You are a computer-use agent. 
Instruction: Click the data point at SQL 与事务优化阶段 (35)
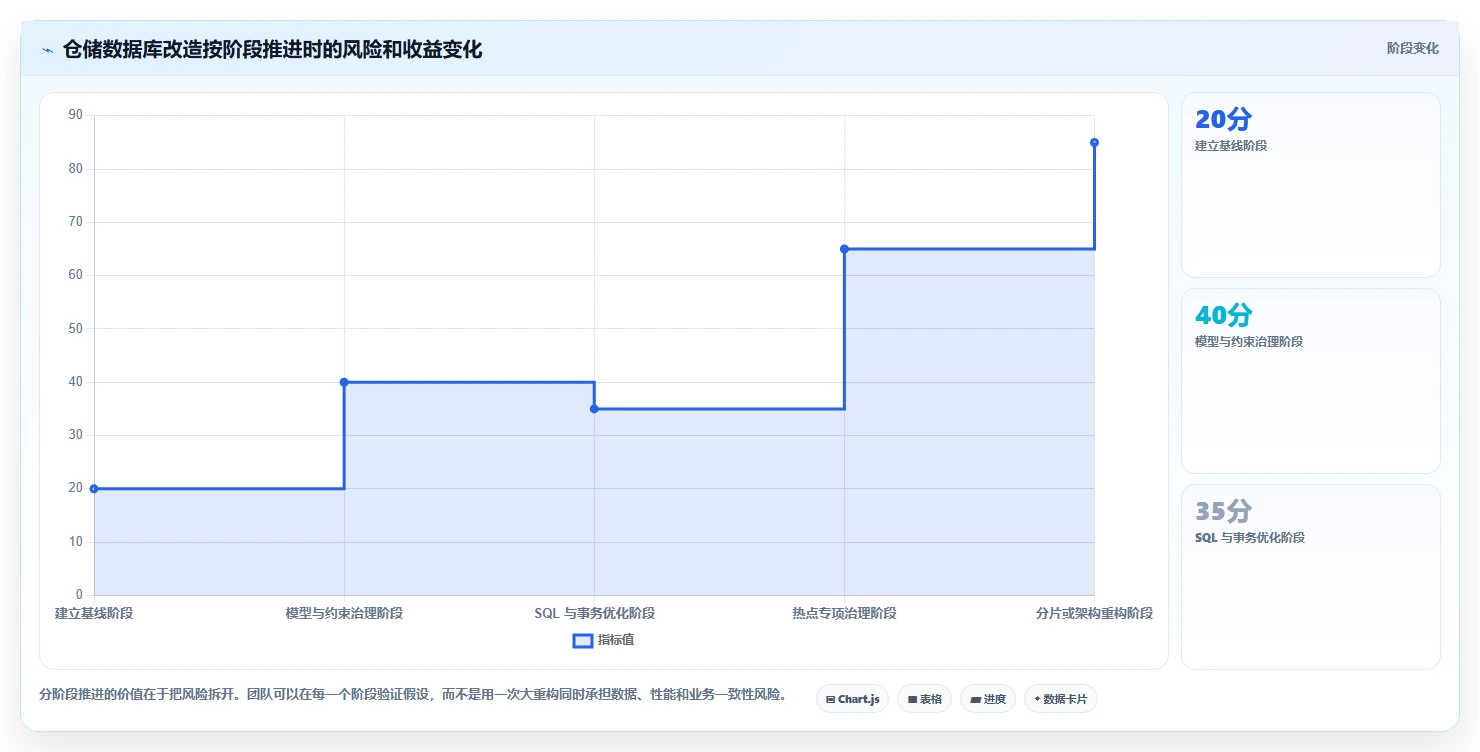click(594, 408)
